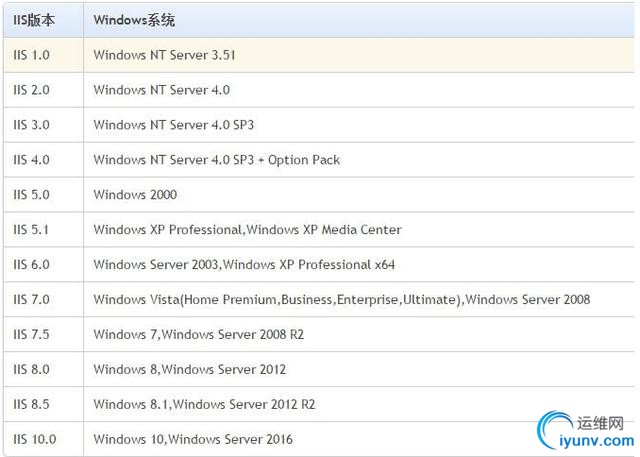This screenshot has width=640, height=457.
Task: Click the IIS 8.0 version cell
Action: [31, 370]
